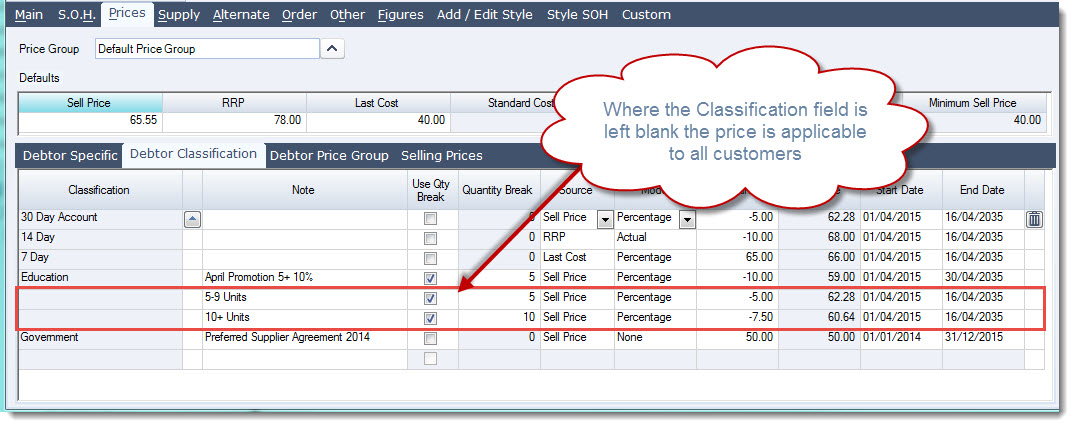Click the Last Cost source cell in 7 Day row
1074x427 pixels.
[x=577, y=257]
